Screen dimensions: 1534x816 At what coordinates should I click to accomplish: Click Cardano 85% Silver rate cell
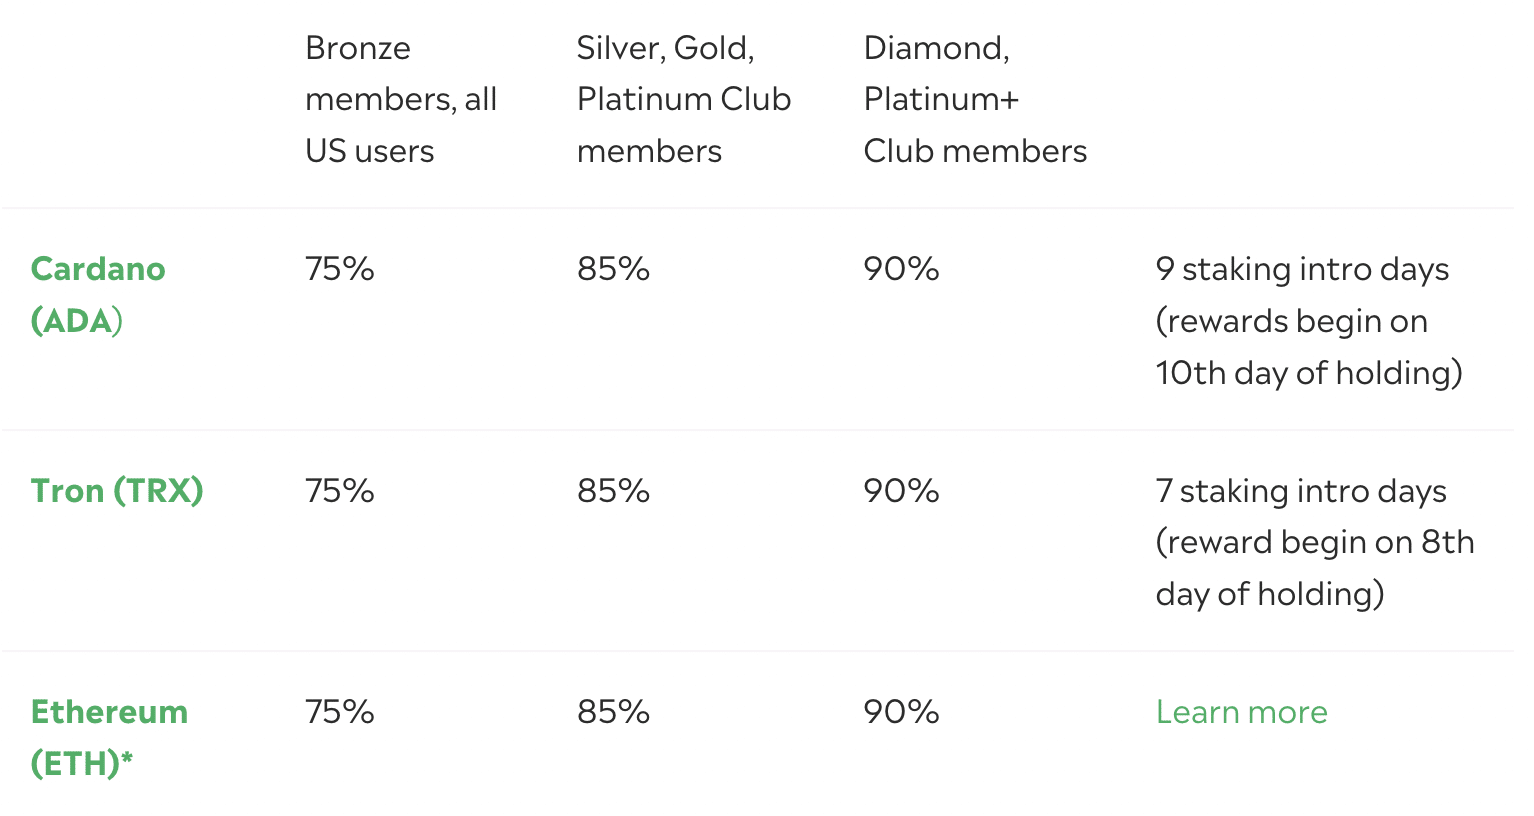coord(613,268)
